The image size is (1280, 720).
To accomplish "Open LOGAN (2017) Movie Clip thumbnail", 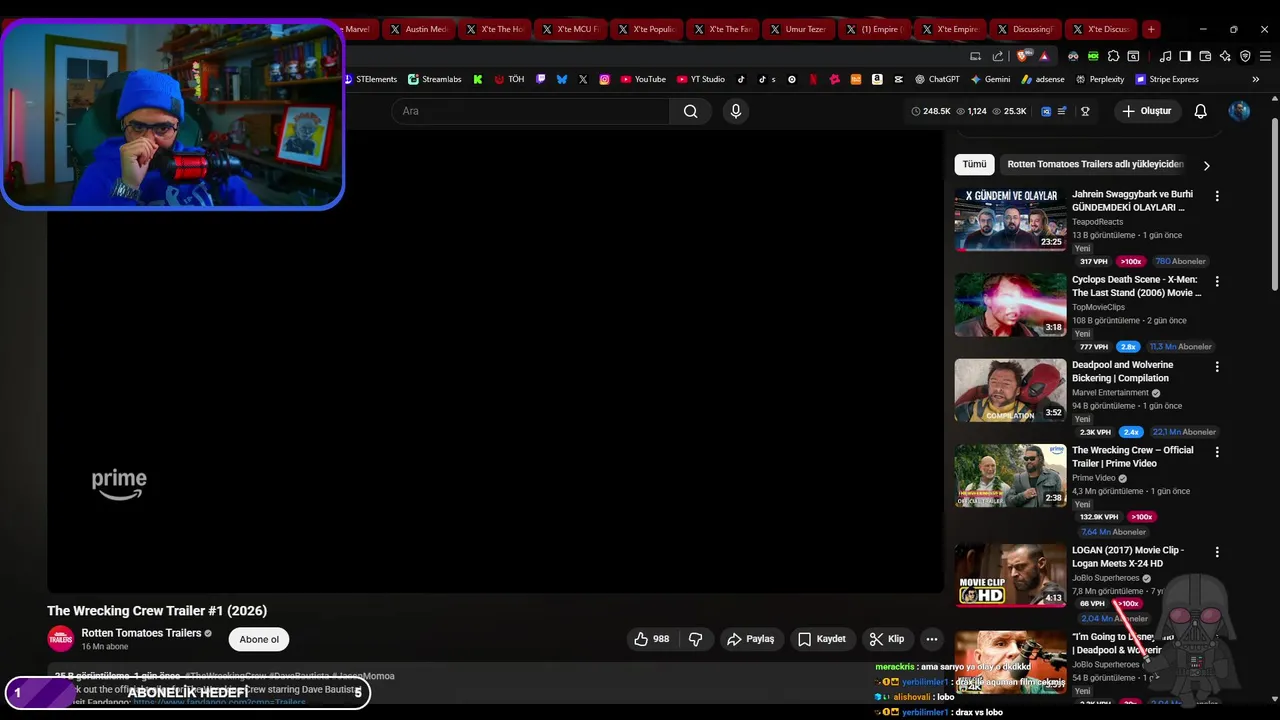I will (1010, 575).
